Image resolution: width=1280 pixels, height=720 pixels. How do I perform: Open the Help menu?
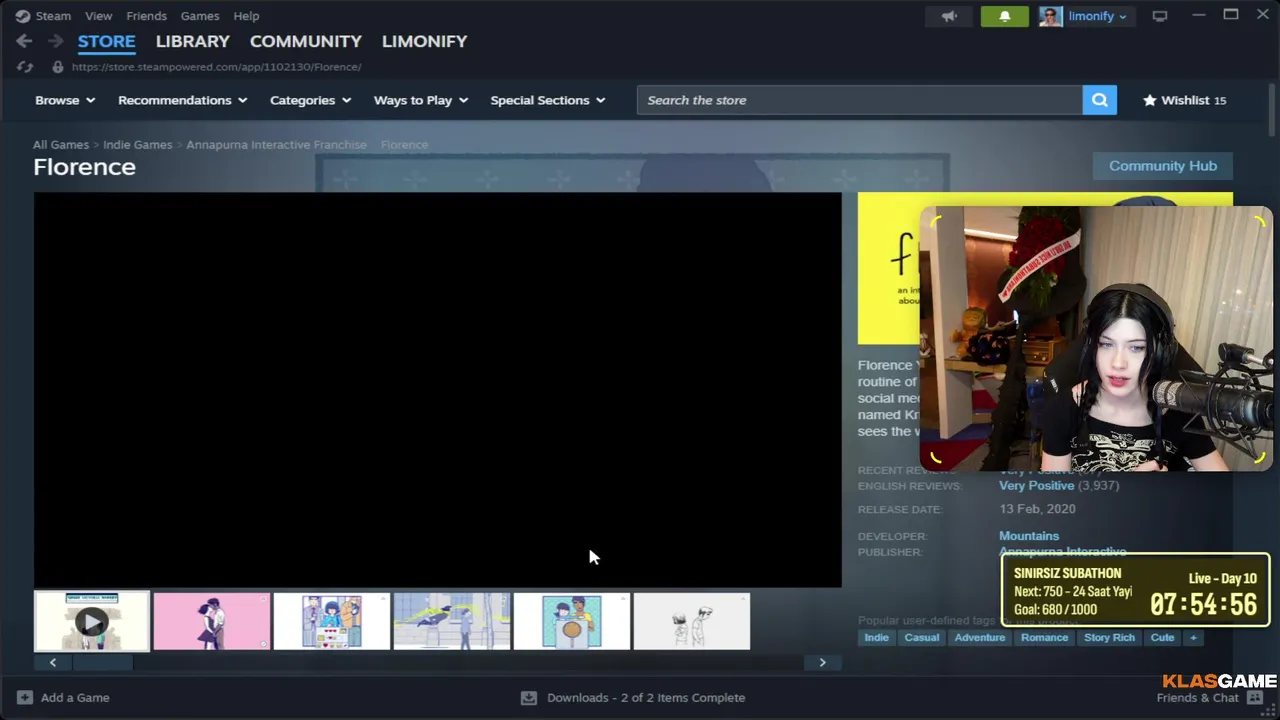point(246,16)
